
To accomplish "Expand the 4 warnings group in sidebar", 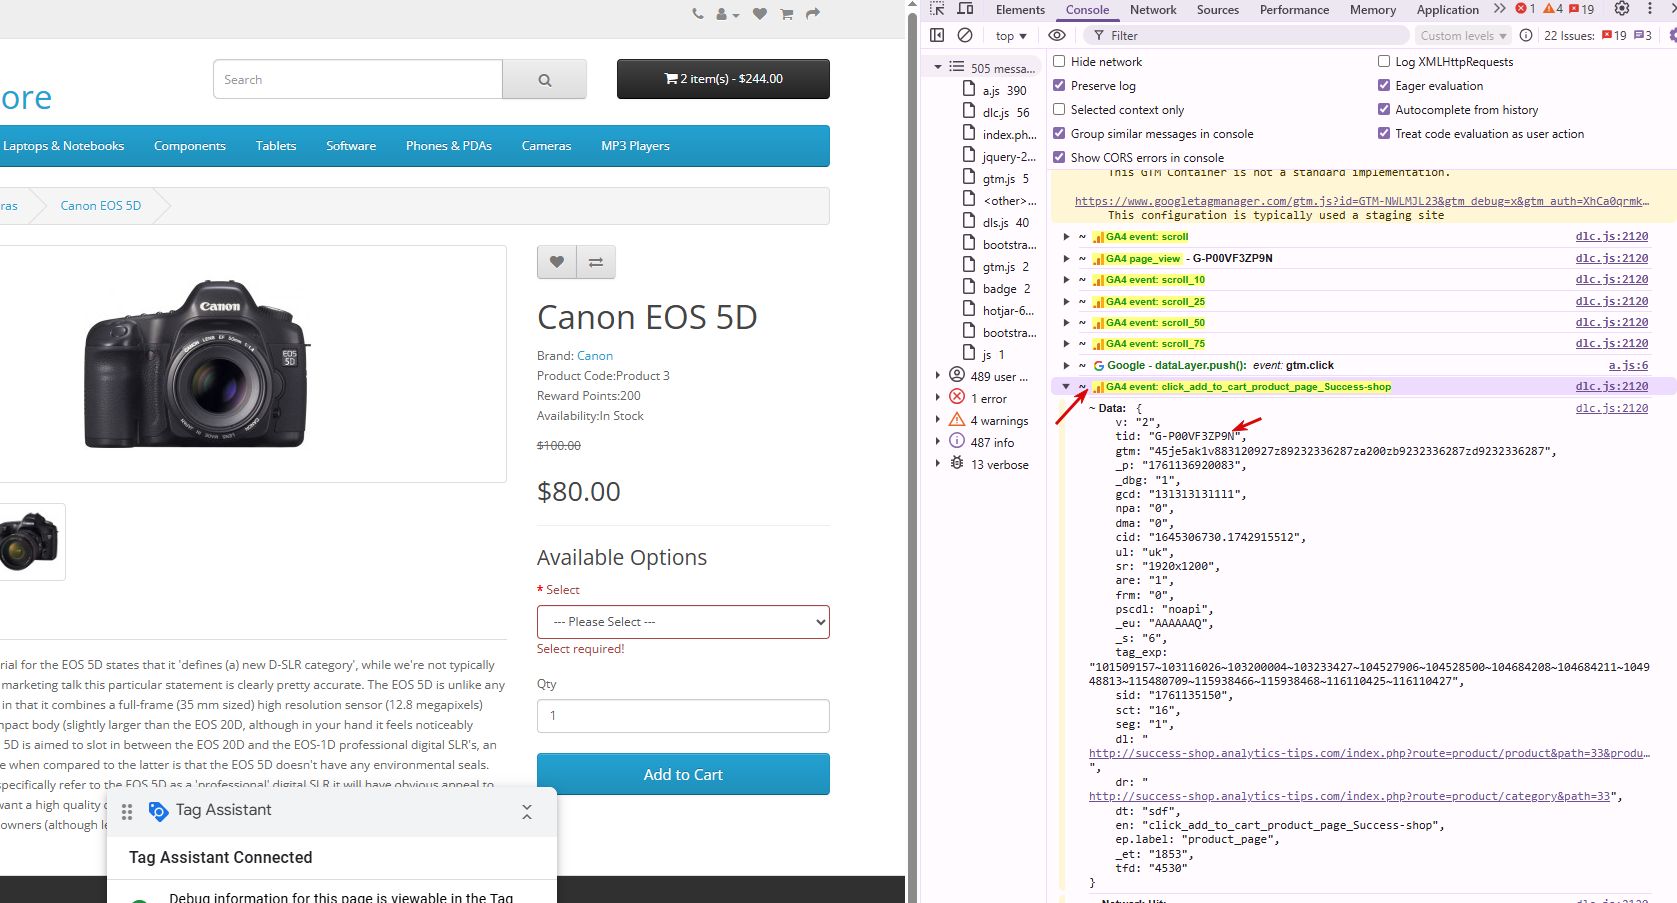I will click(937, 420).
